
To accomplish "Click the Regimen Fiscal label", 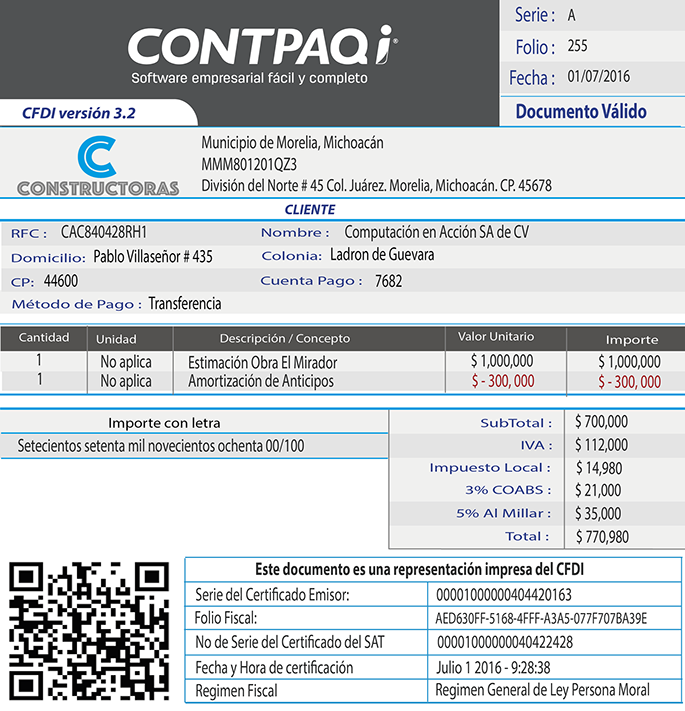I will tap(236, 691).
